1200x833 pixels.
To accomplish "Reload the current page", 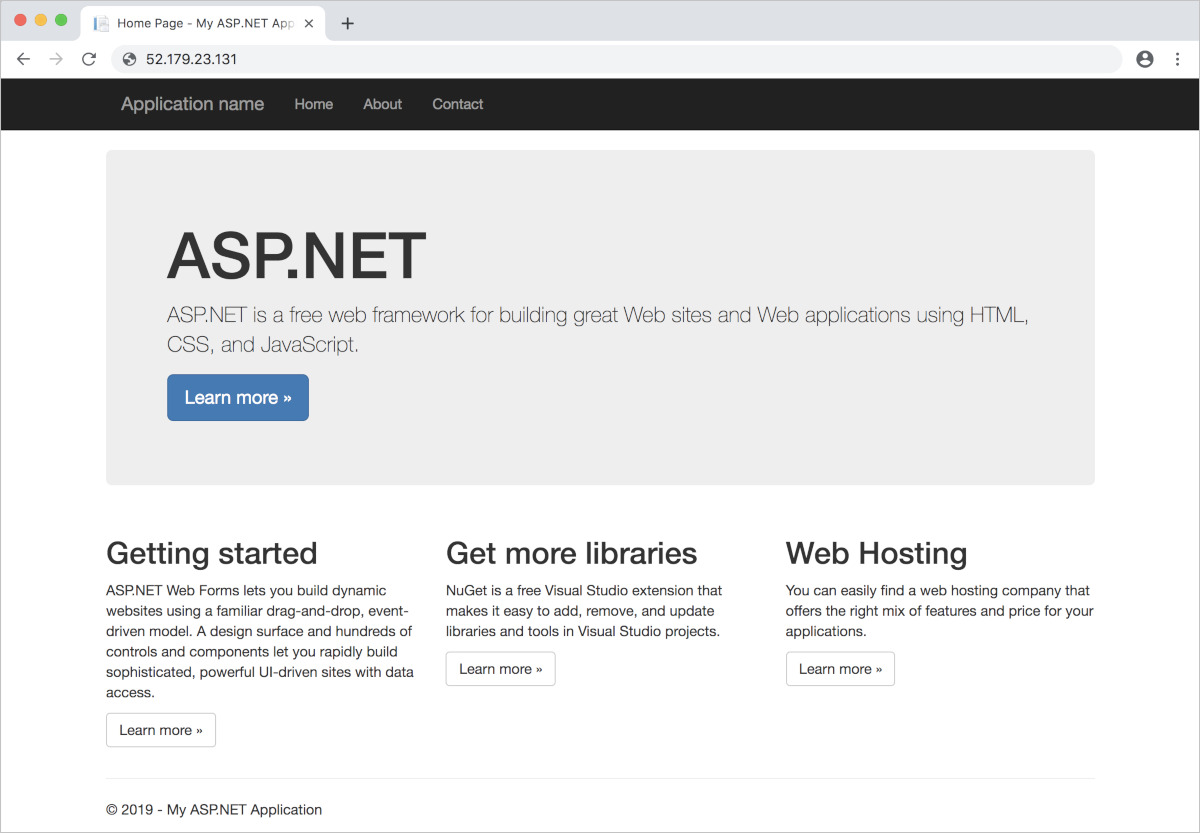I will click(x=88, y=58).
